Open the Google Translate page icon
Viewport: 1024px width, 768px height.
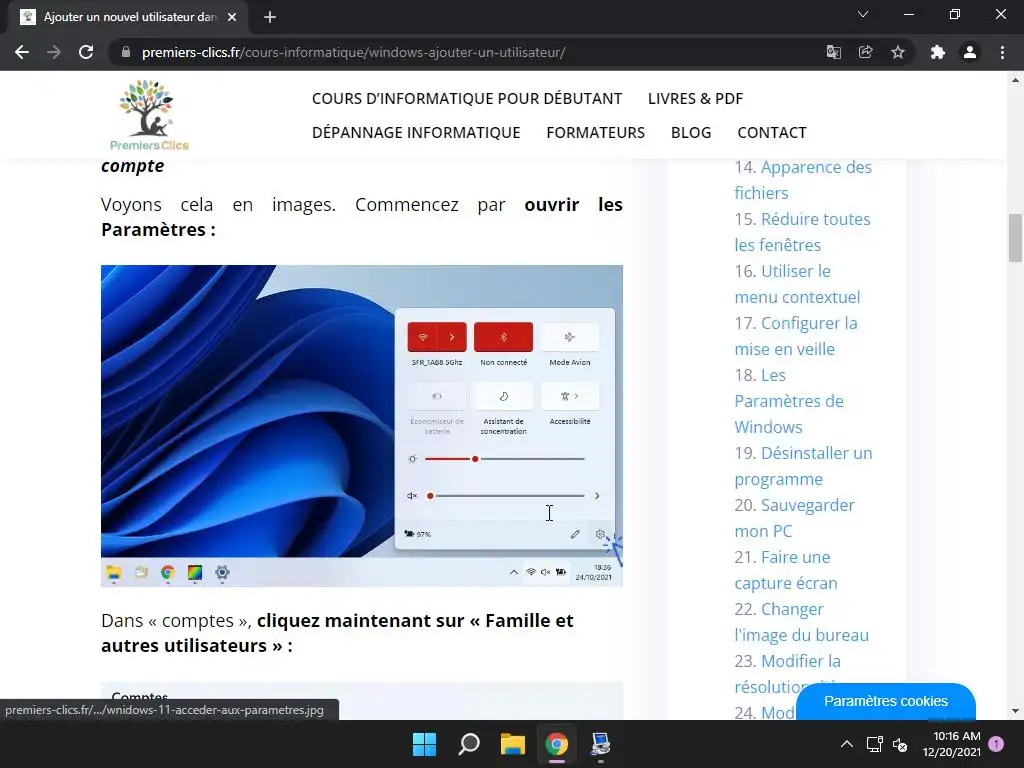point(833,52)
